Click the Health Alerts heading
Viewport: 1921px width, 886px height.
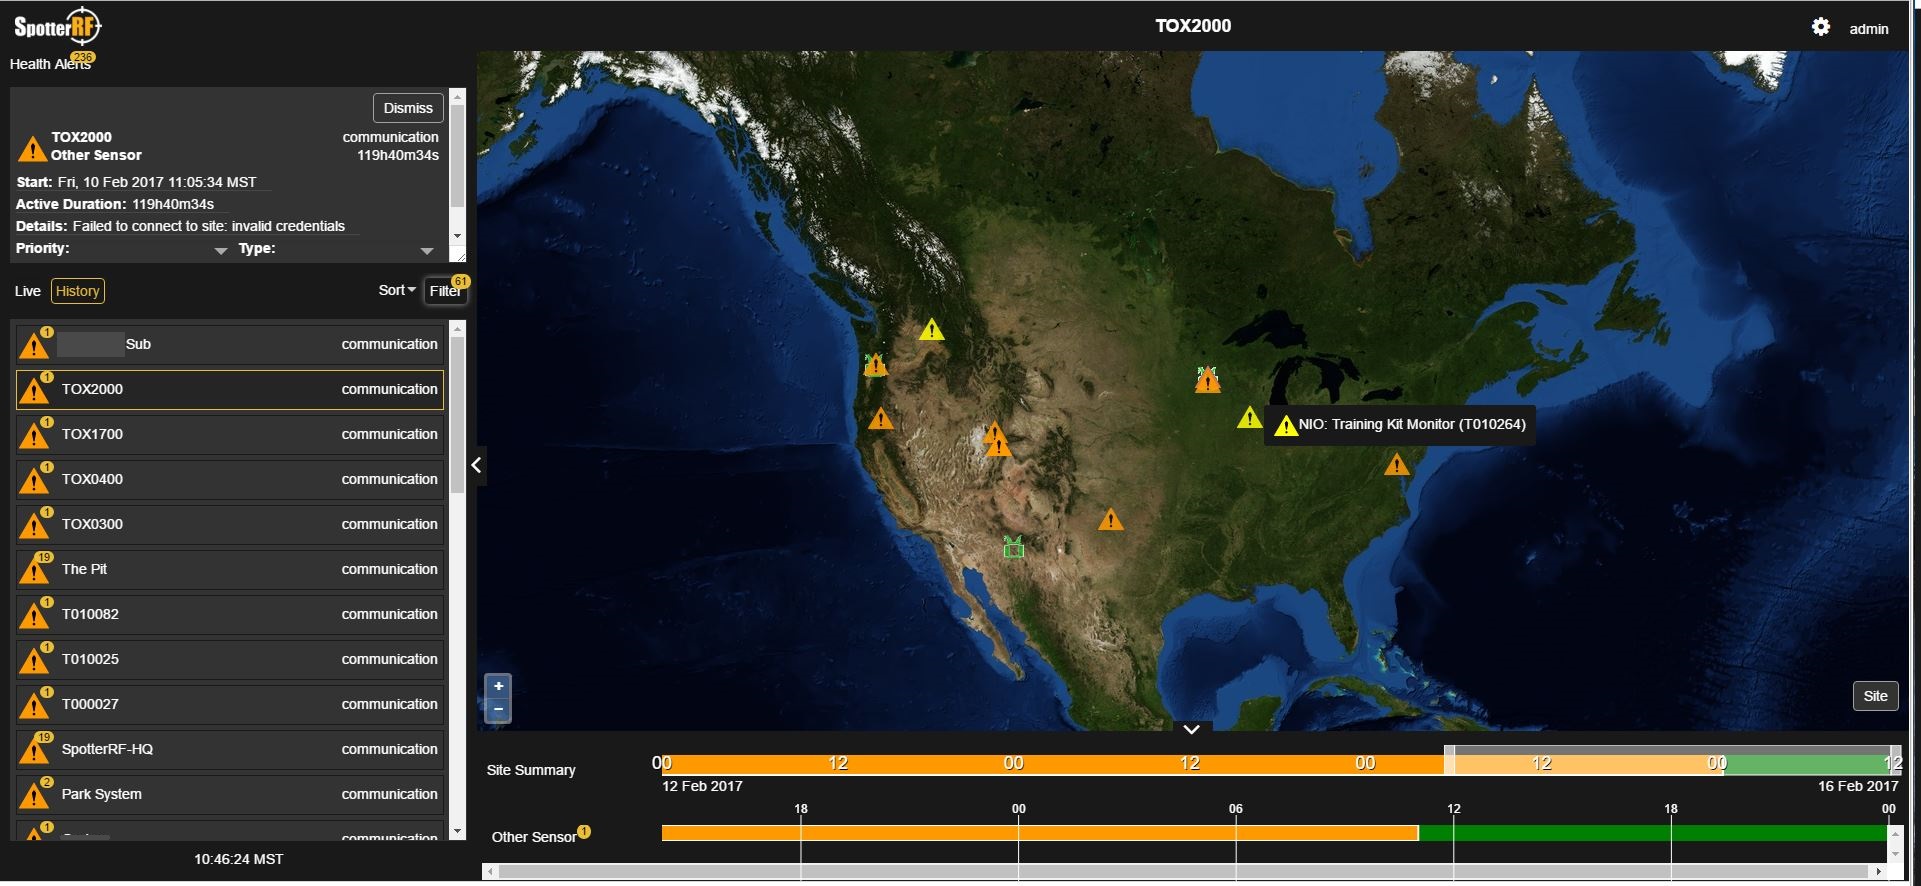point(50,64)
